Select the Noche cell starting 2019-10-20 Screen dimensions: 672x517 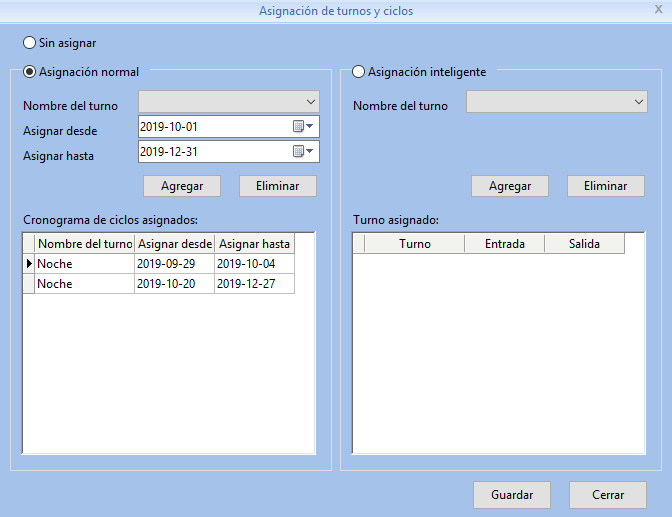tap(84, 284)
